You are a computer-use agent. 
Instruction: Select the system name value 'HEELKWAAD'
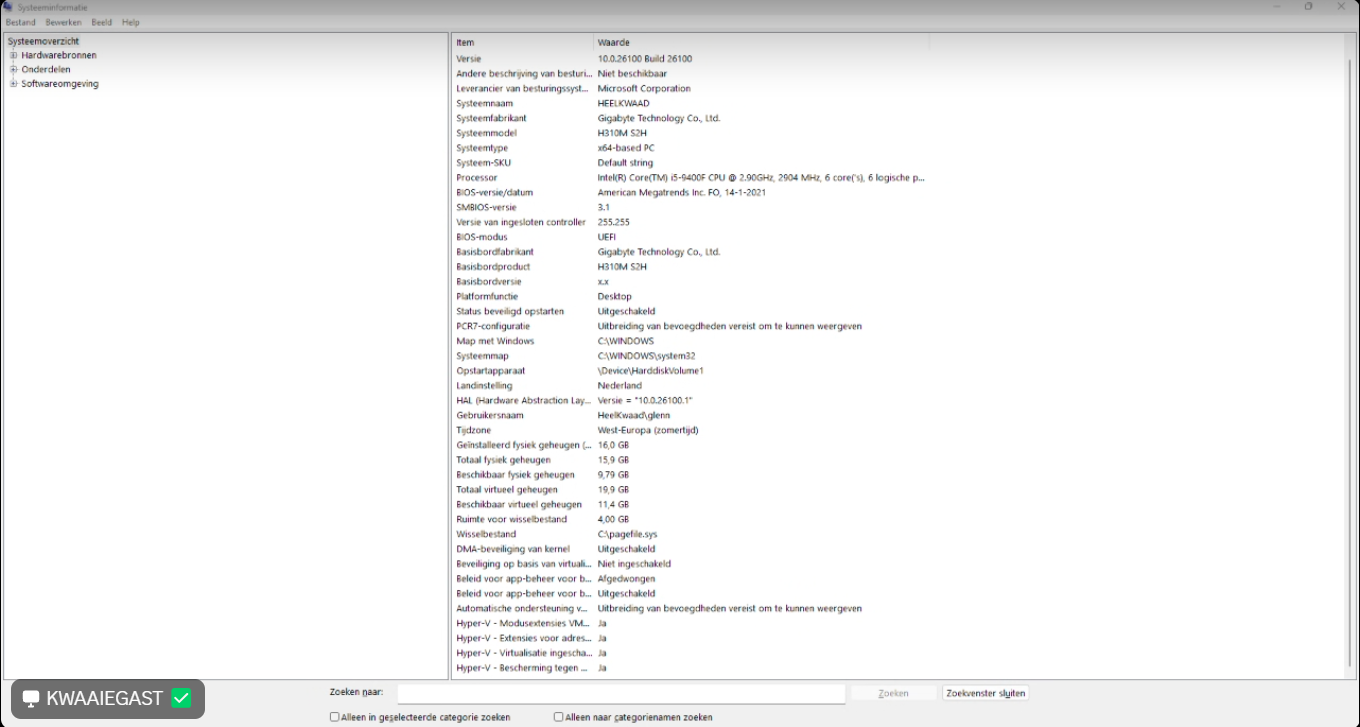pos(623,103)
